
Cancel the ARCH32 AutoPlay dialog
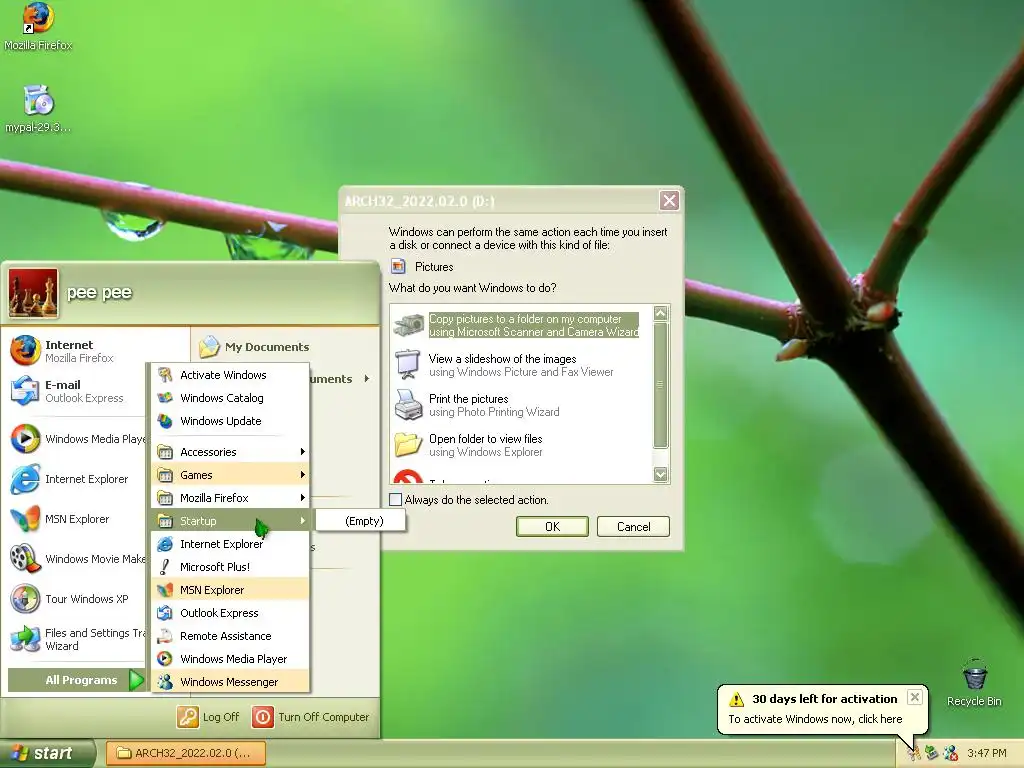(633, 526)
